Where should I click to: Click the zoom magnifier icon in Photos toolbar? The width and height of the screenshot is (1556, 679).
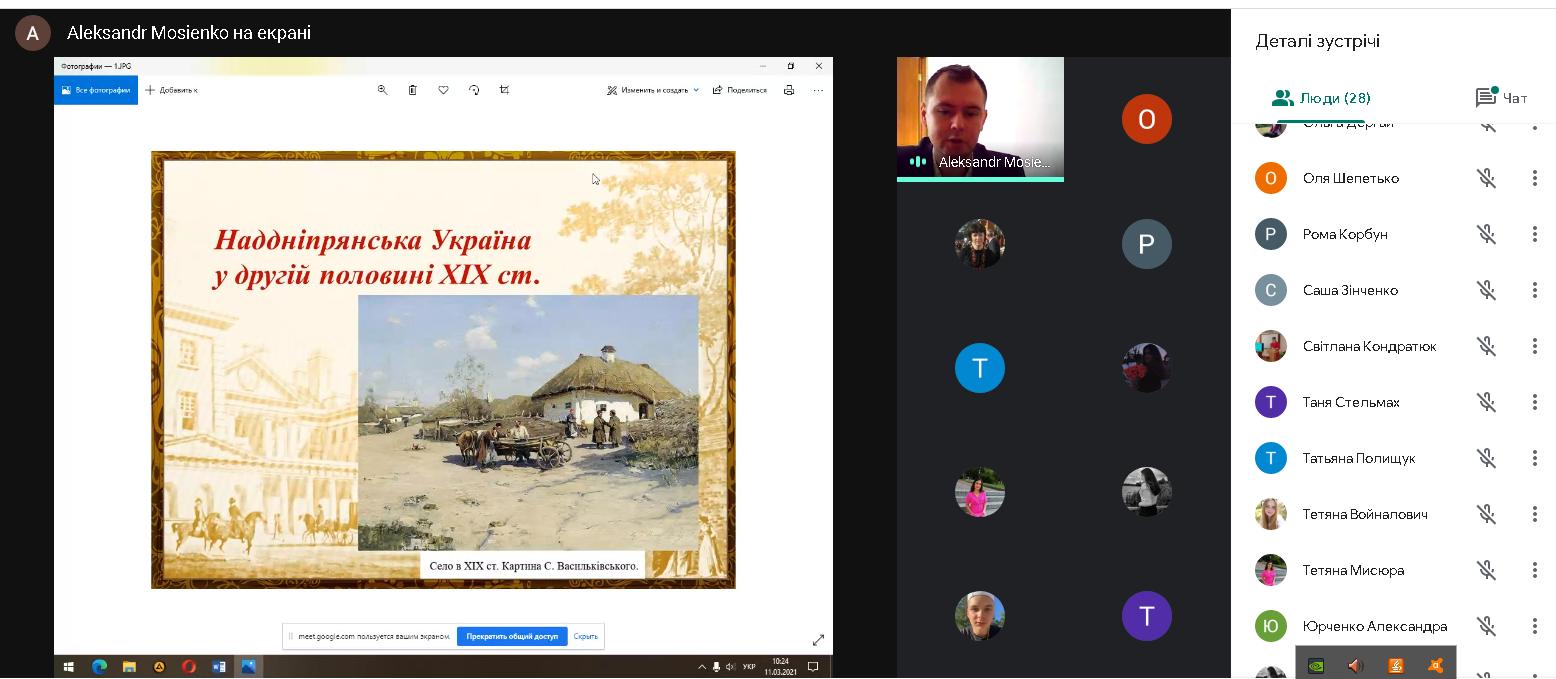[382, 90]
